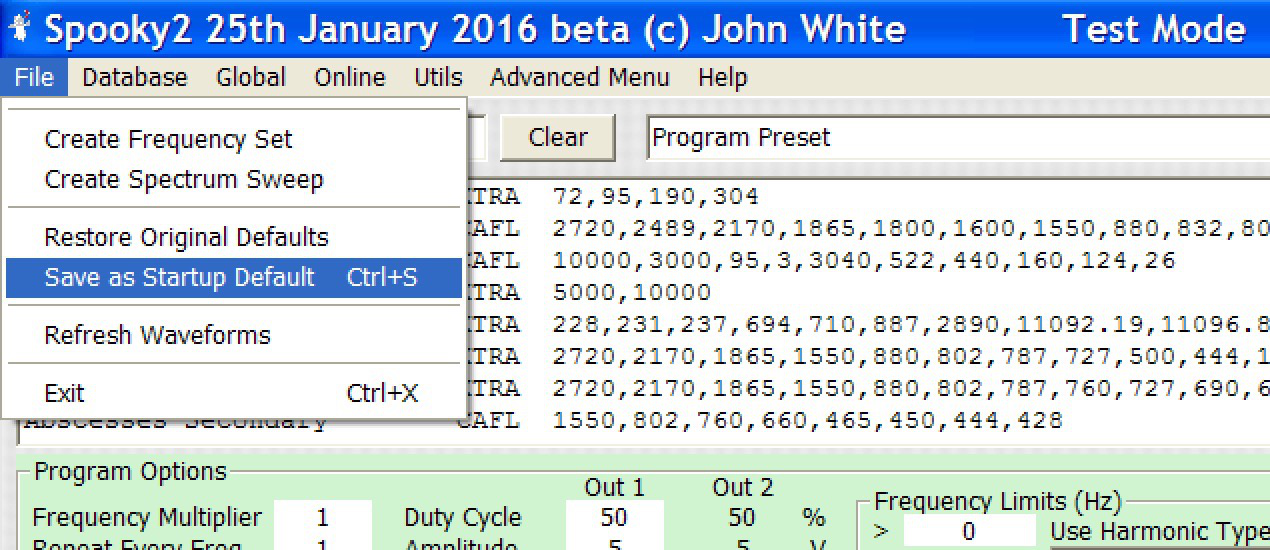Choose Refresh Waveforms entry
This screenshot has width=1270, height=550.
234,335
